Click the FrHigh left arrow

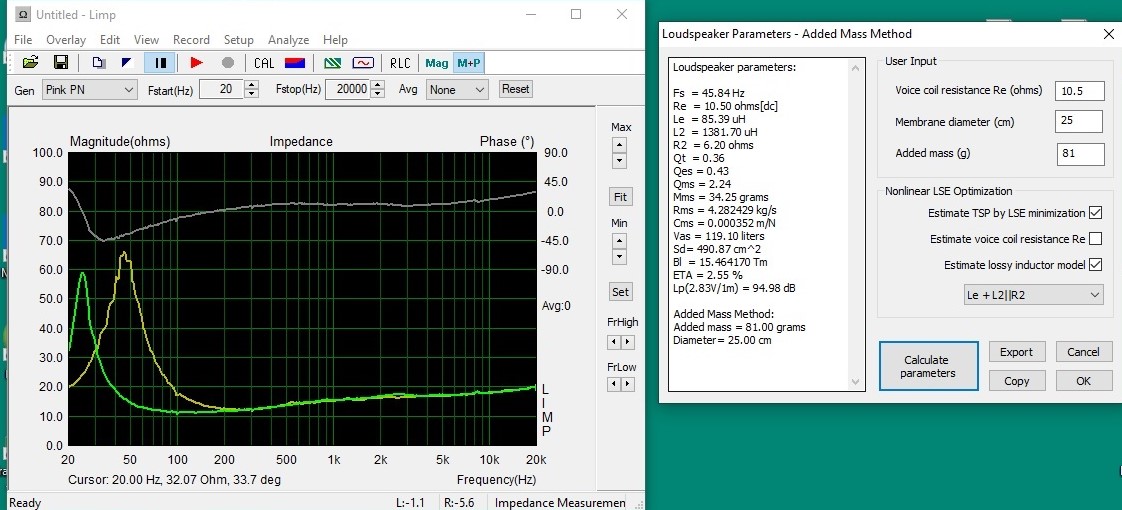(613, 343)
